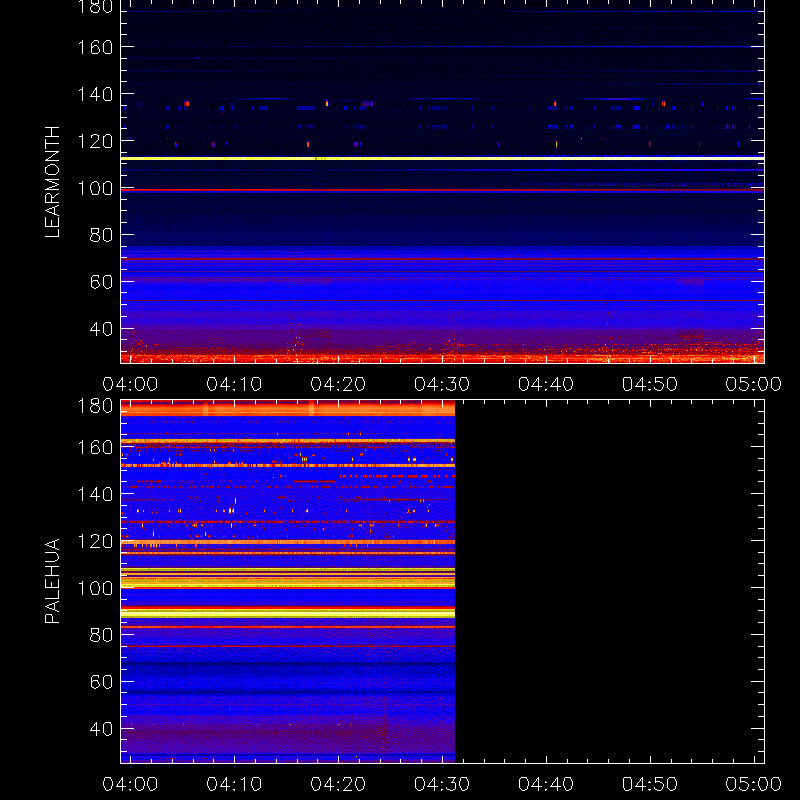The height and width of the screenshot is (800, 800).
Task: Click the 04:00 time label under Learmonth plot
Action: (x=130, y=384)
